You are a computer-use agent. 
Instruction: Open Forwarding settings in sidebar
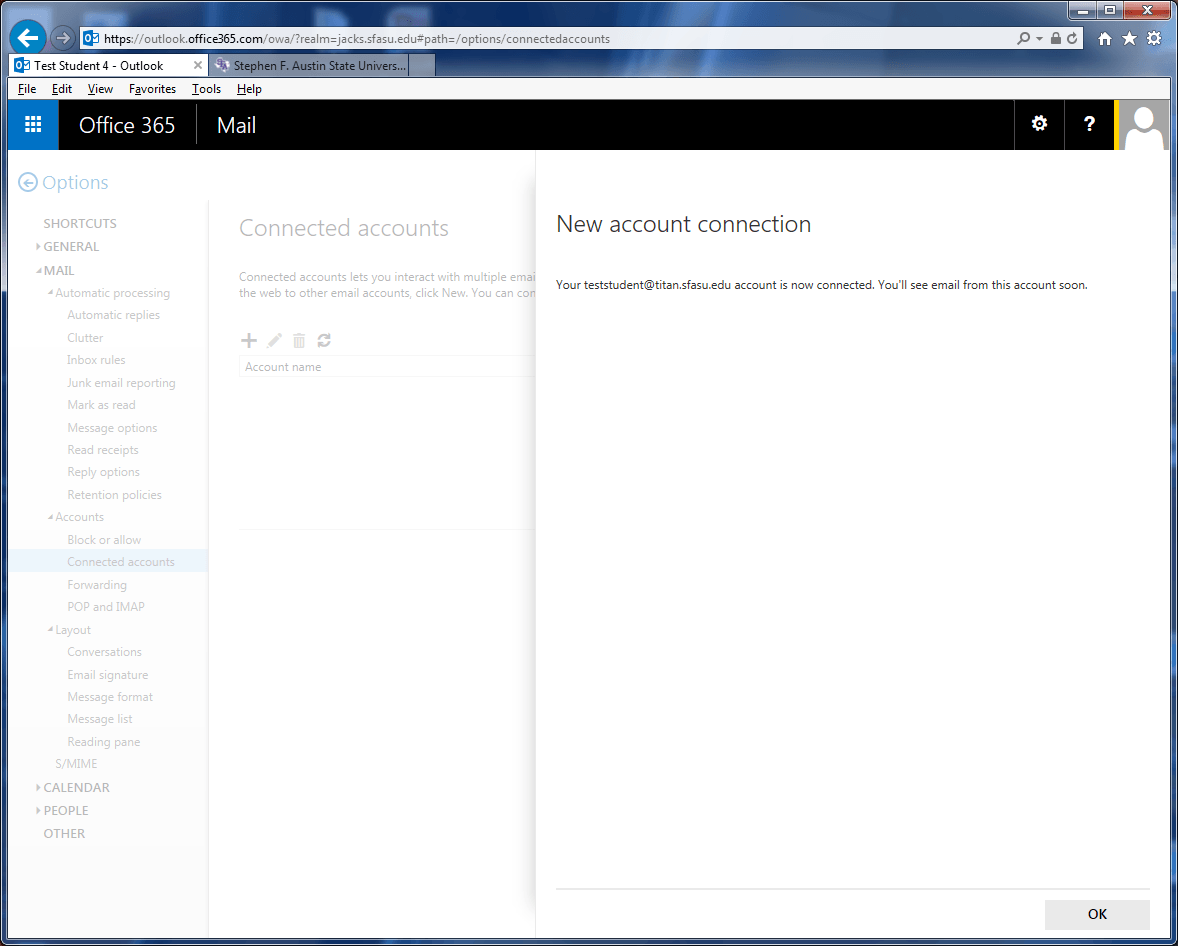97,585
